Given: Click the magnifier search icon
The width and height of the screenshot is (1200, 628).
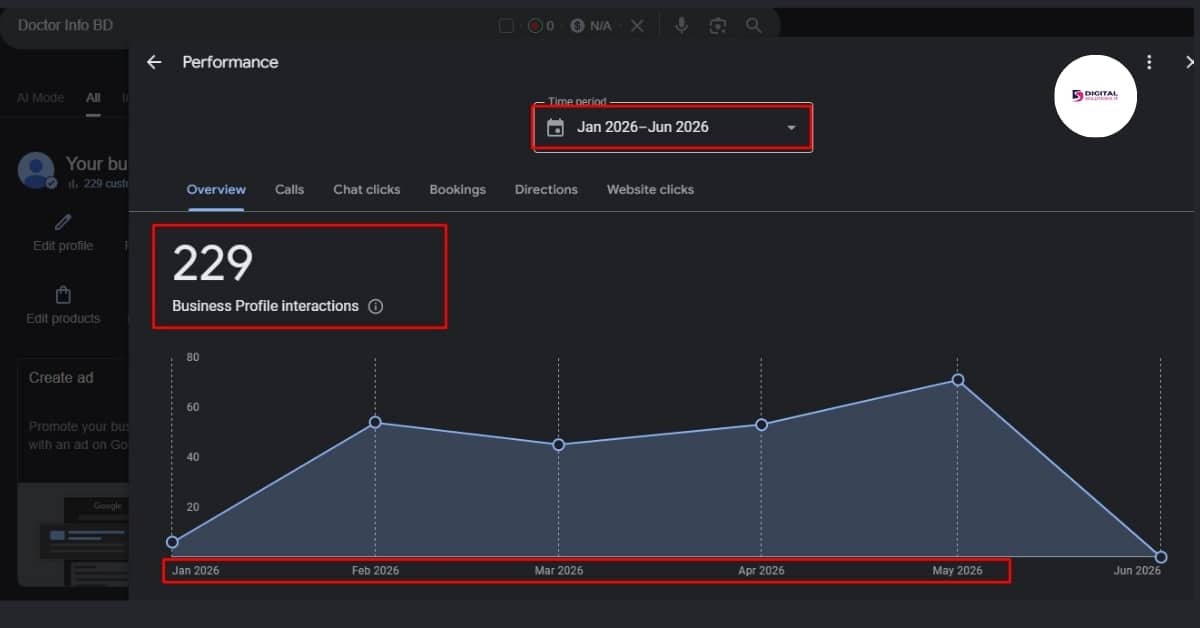Looking at the screenshot, I should (x=754, y=25).
